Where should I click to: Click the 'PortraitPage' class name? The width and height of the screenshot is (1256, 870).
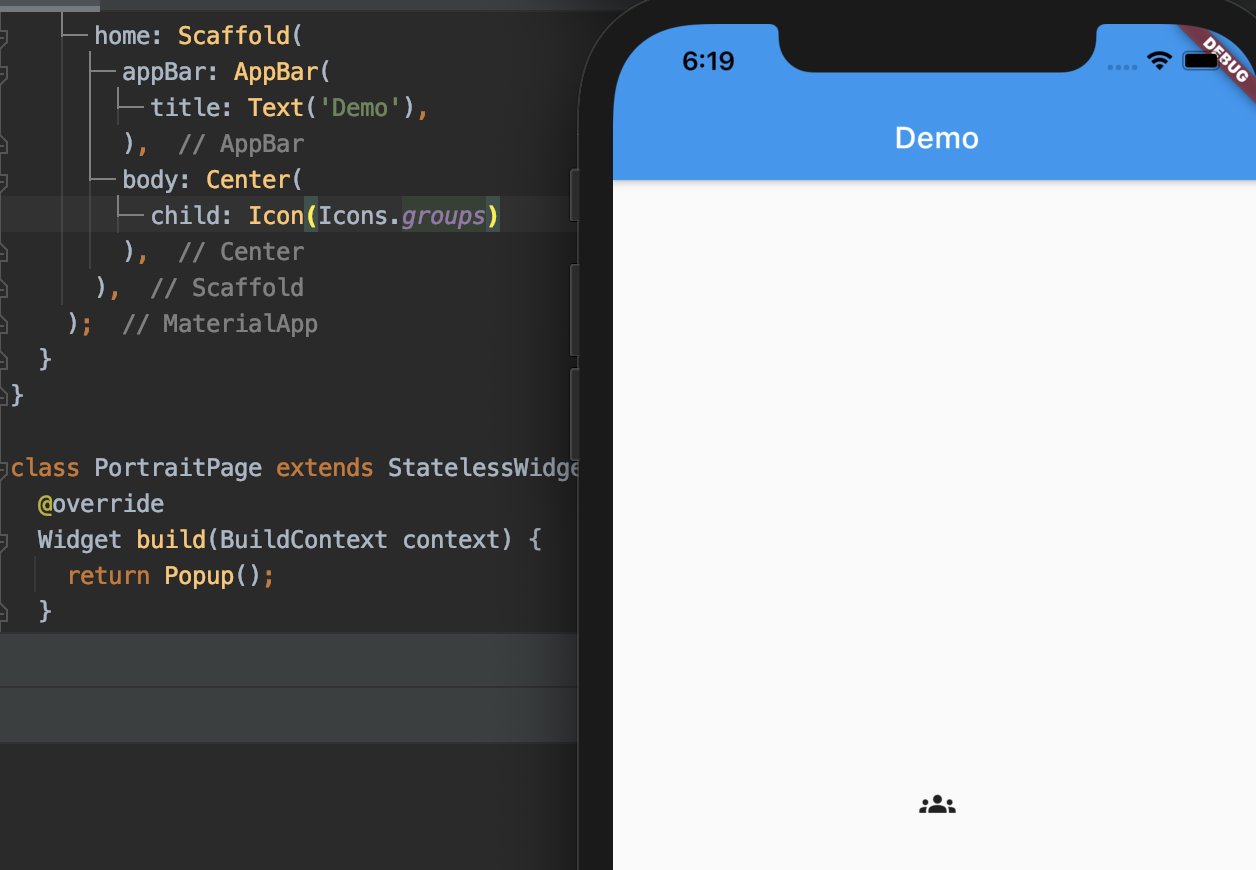(178, 468)
